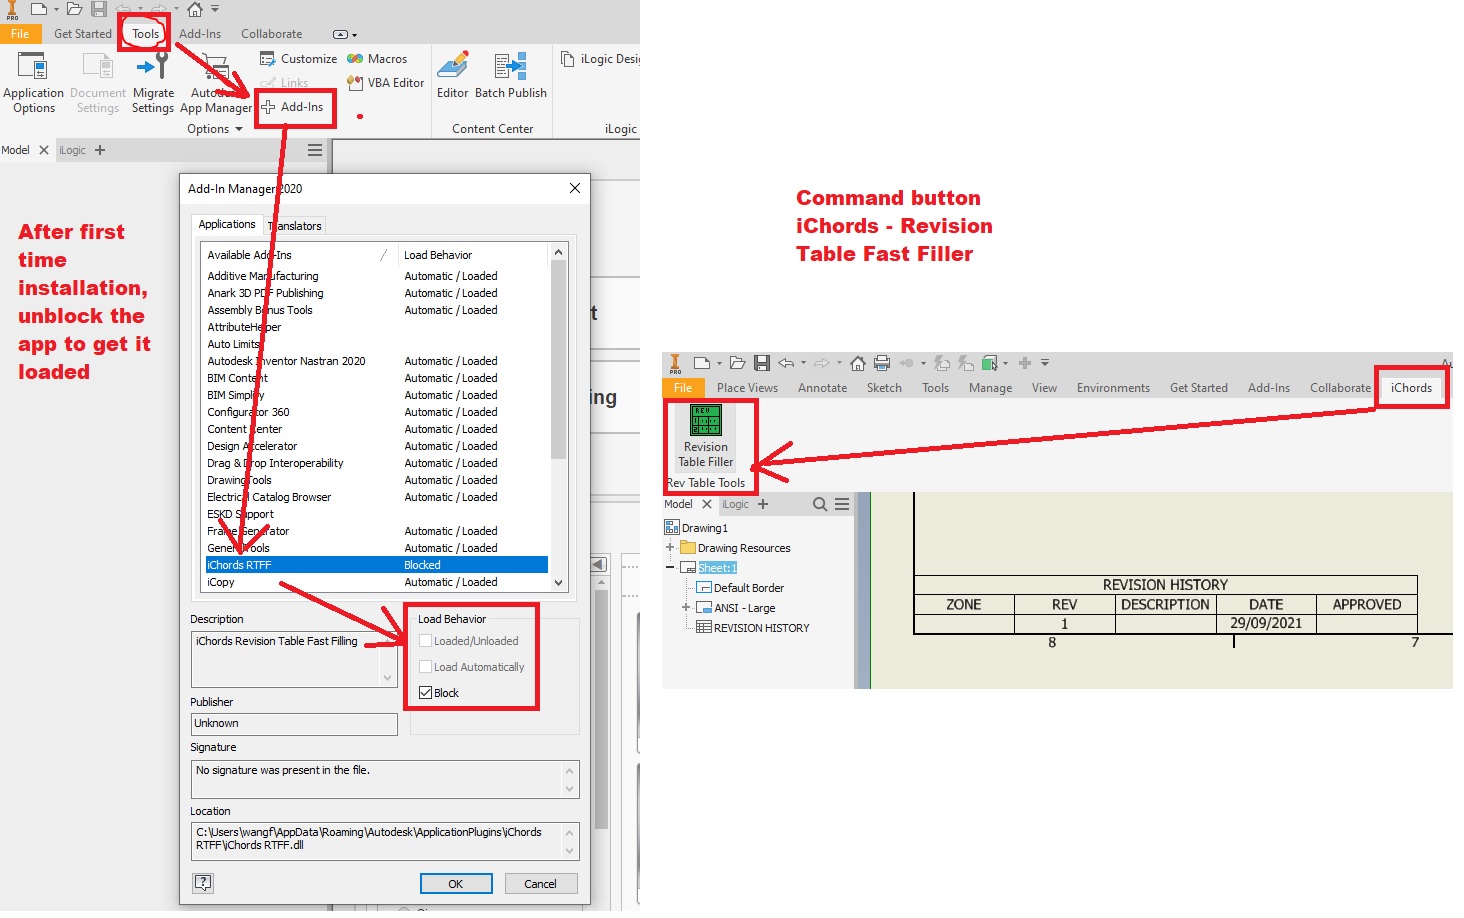Viewport: 1464px width, 918px height.
Task: Open the New document dropdown in the drawing window
Action: point(719,363)
